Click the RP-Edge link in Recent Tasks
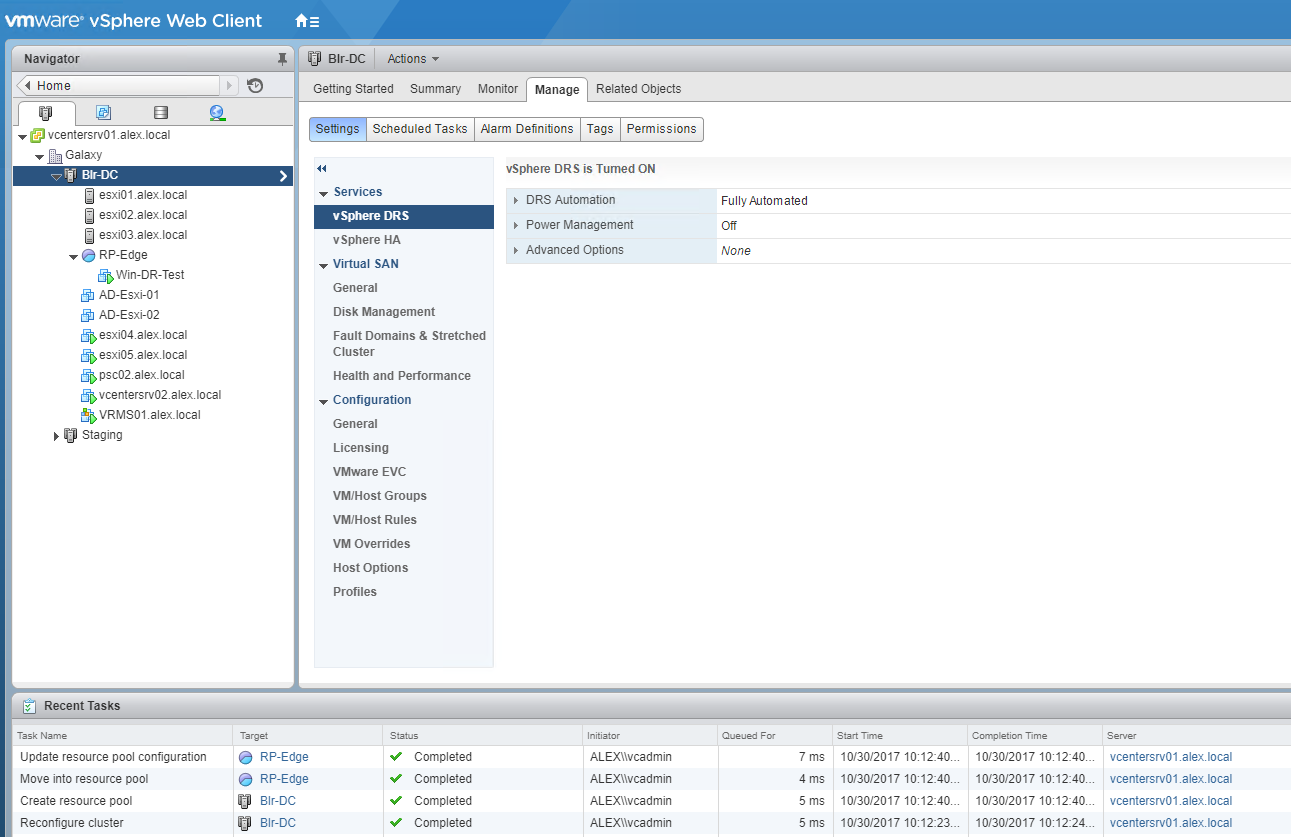 283,757
